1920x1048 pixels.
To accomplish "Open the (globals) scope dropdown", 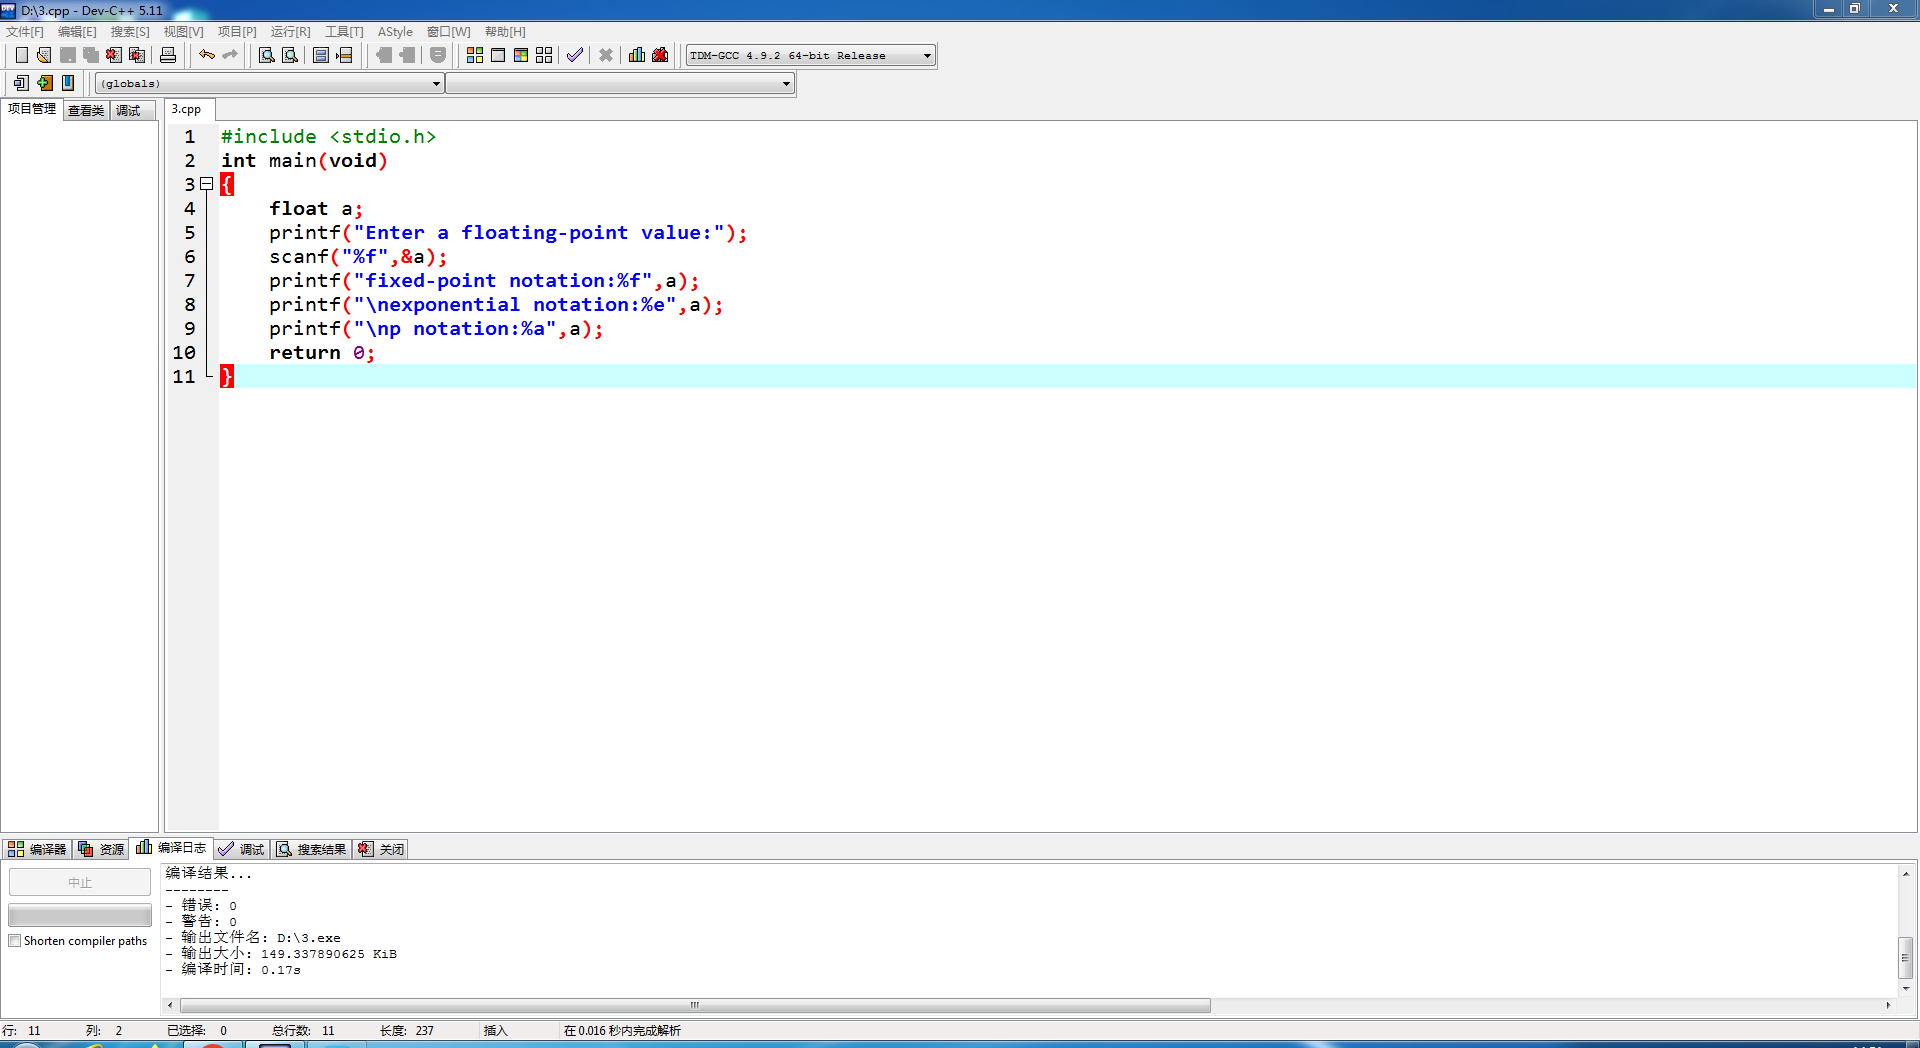I will pos(269,84).
